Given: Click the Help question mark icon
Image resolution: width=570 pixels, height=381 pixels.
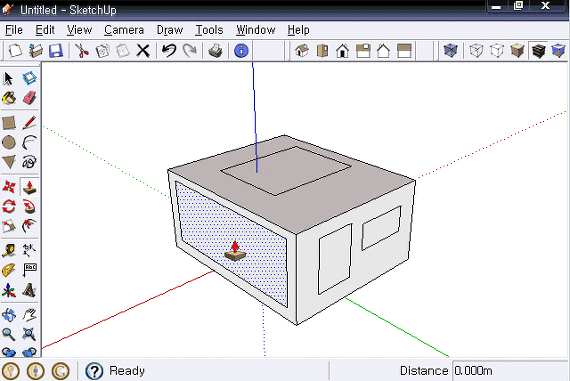Looking at the screenshot, I should tap(94, 371).
